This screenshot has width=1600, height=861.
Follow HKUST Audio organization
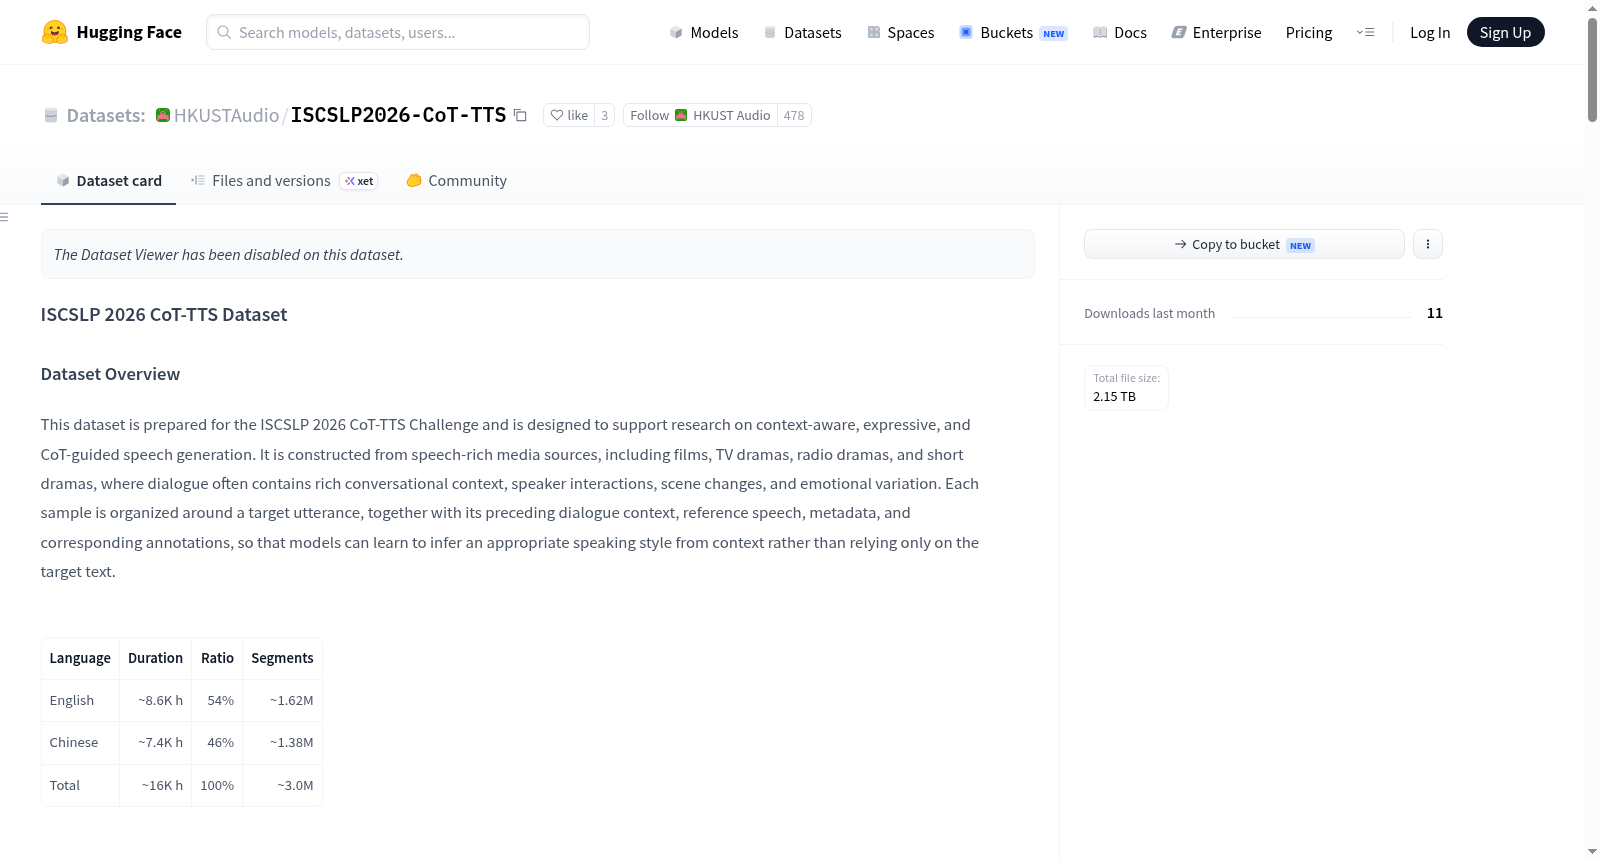(x=700, y=115)
